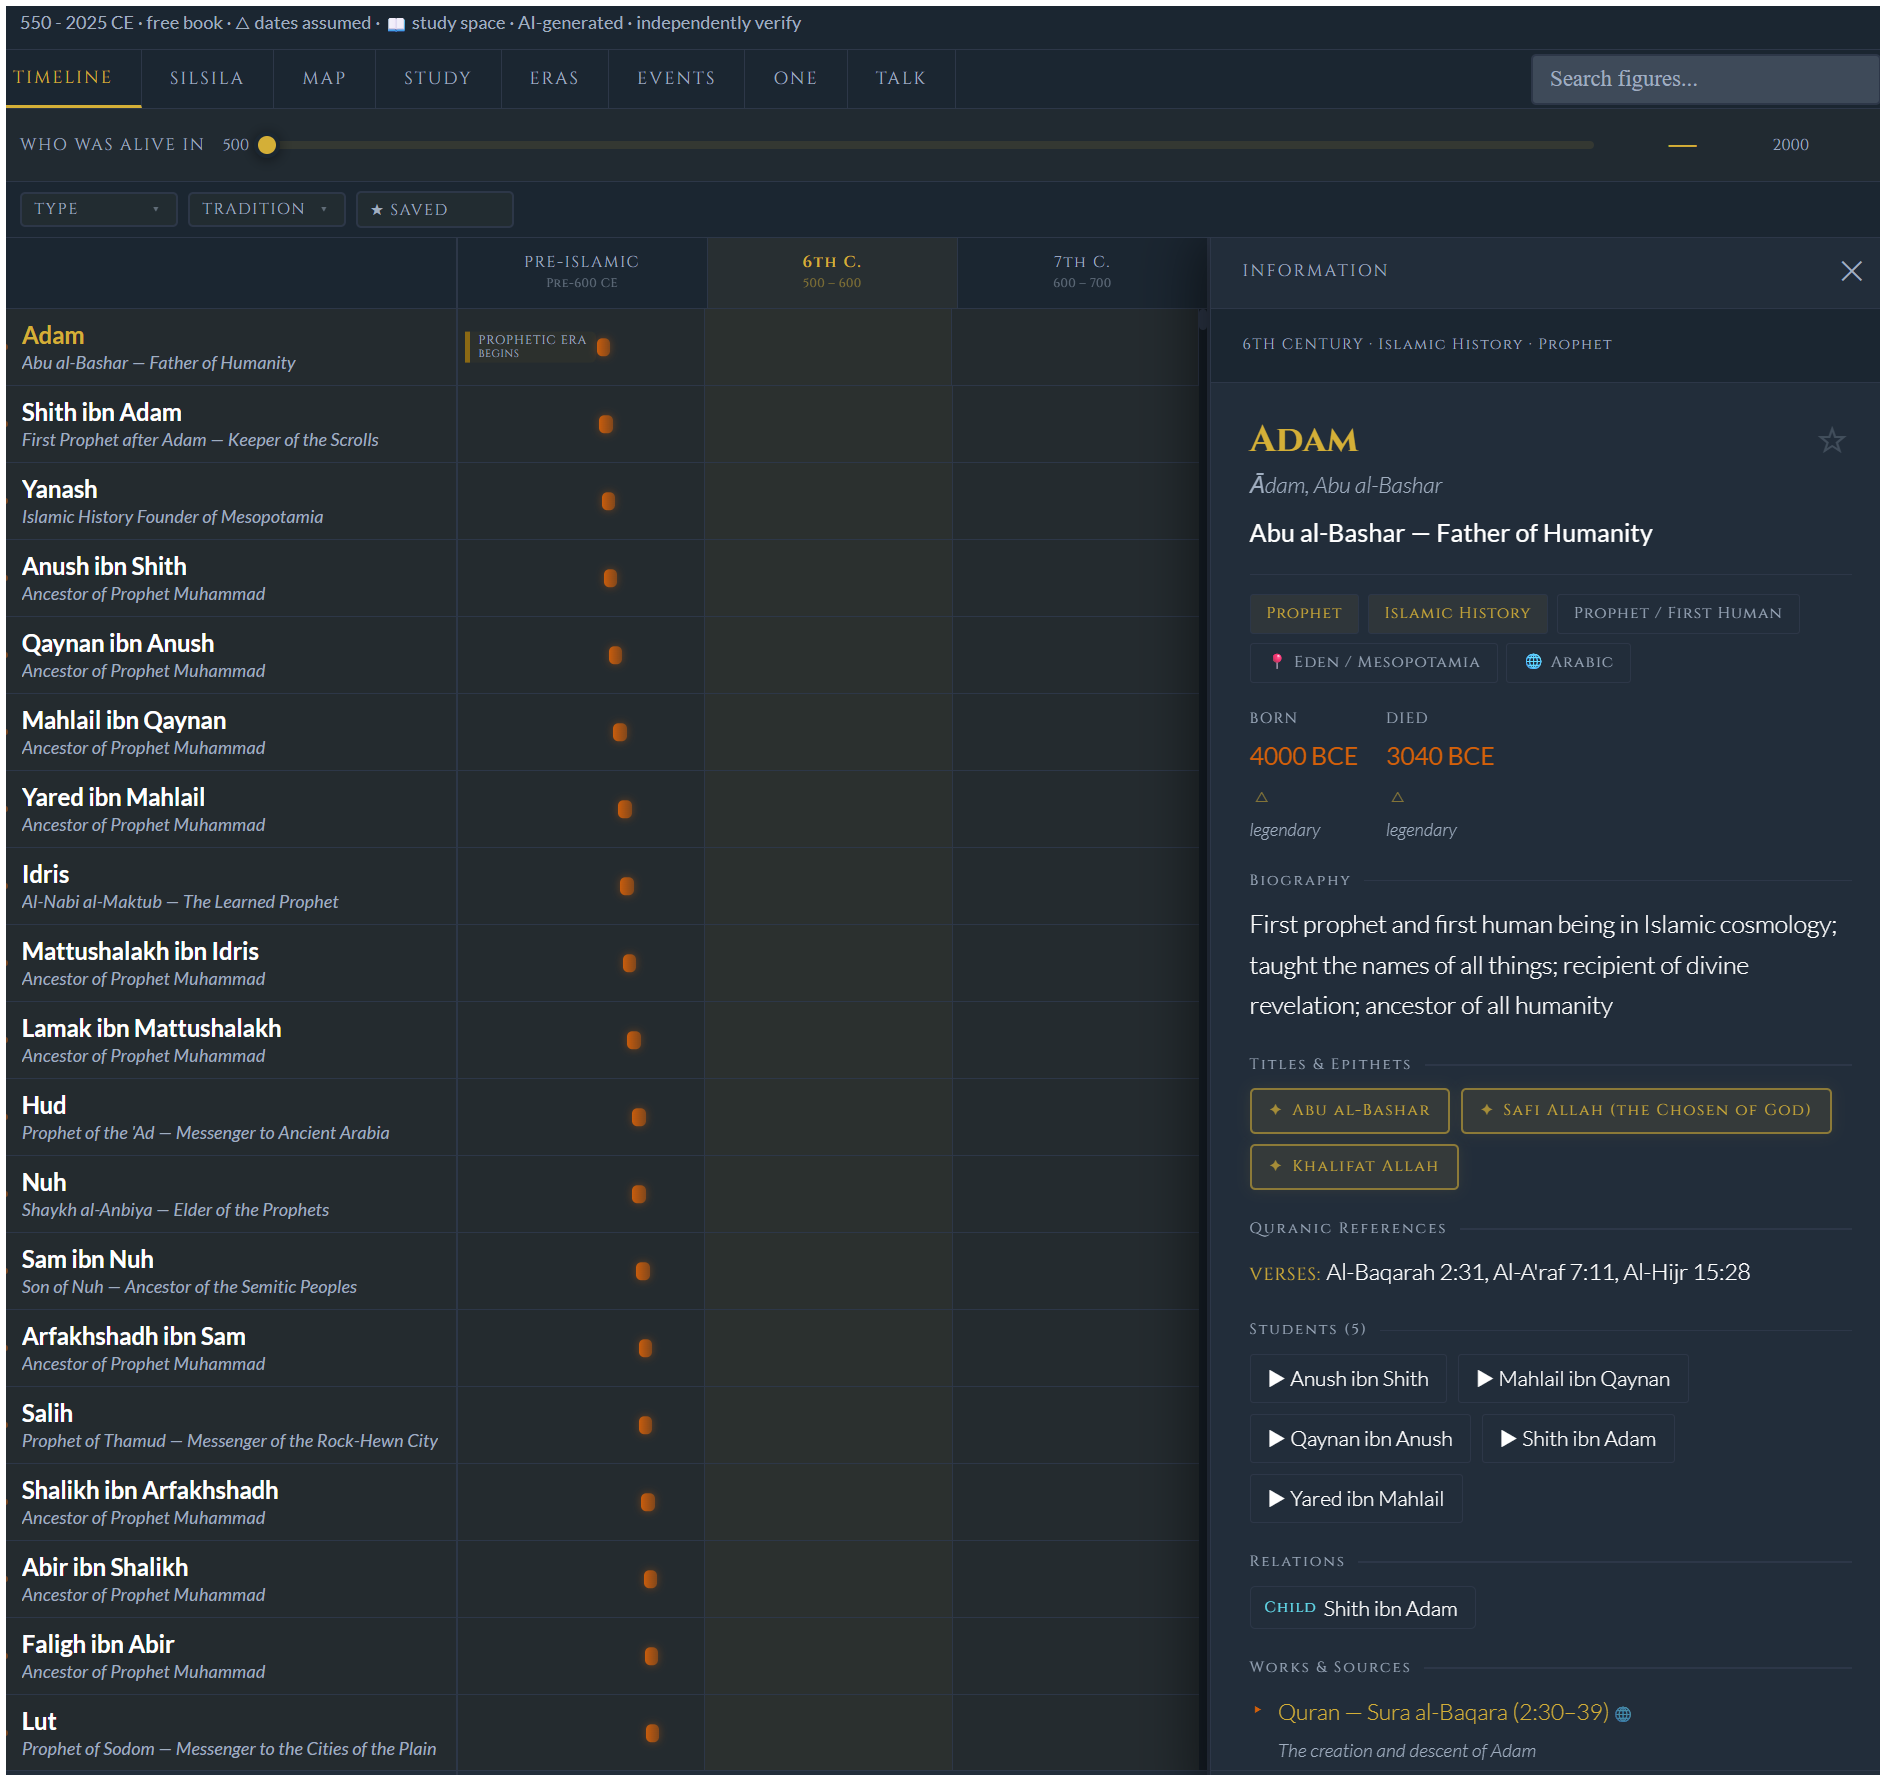Open the TYPE filter dropdown

pos(98,209)
